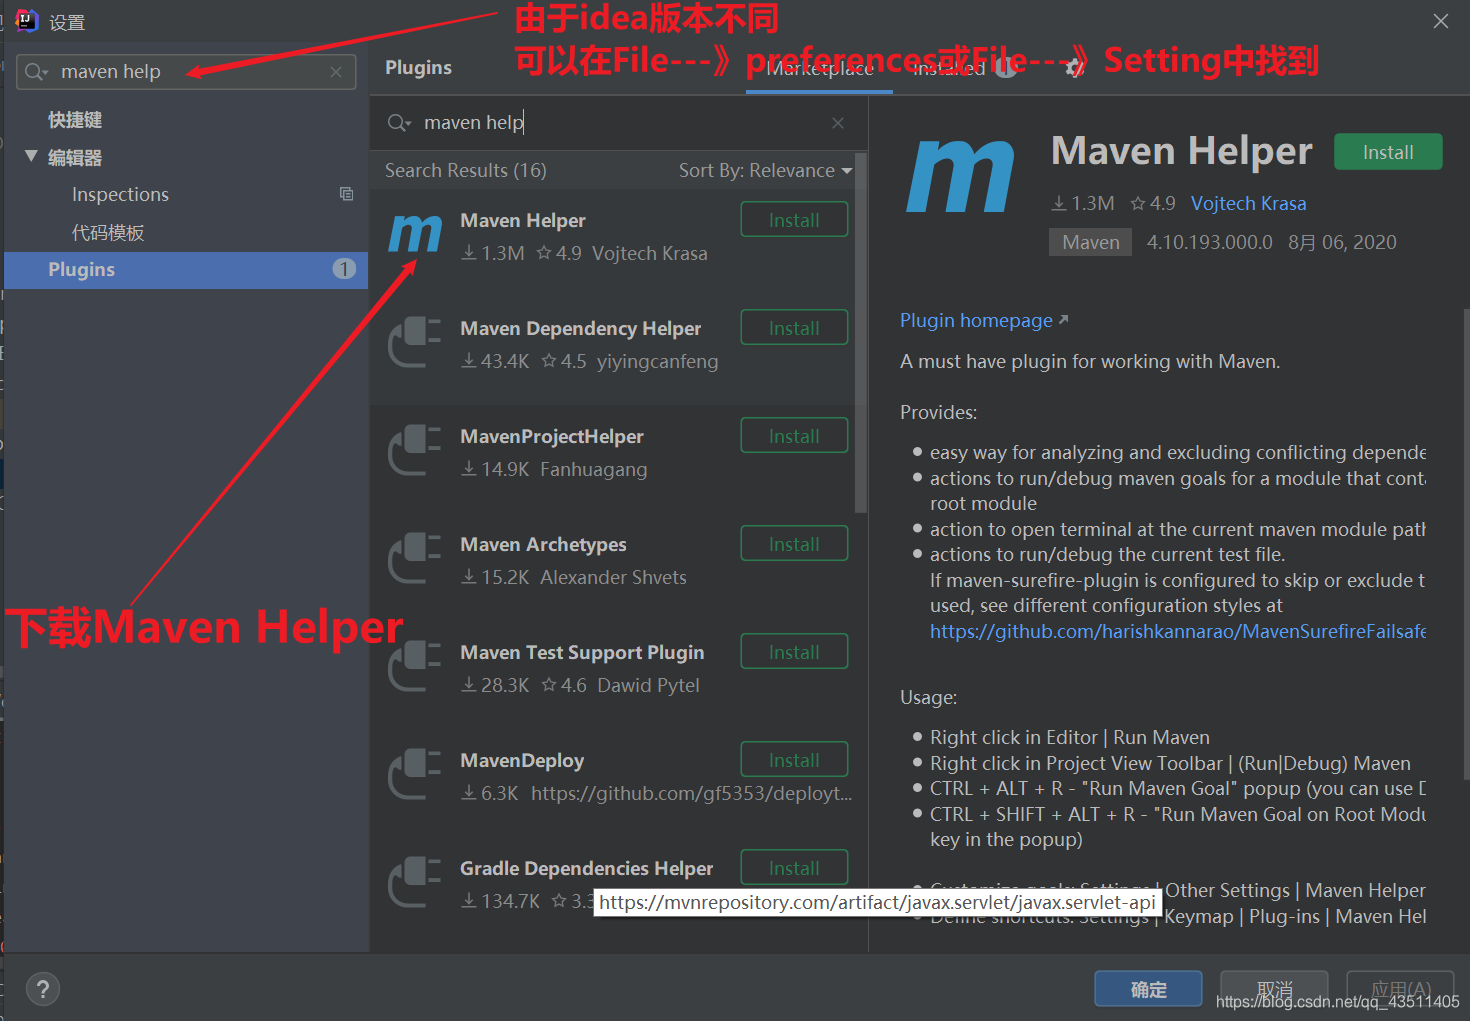Click the MavenDeploy plugin icon
The width and height of the screenshot is (1470, 1021).
(415, 774)
